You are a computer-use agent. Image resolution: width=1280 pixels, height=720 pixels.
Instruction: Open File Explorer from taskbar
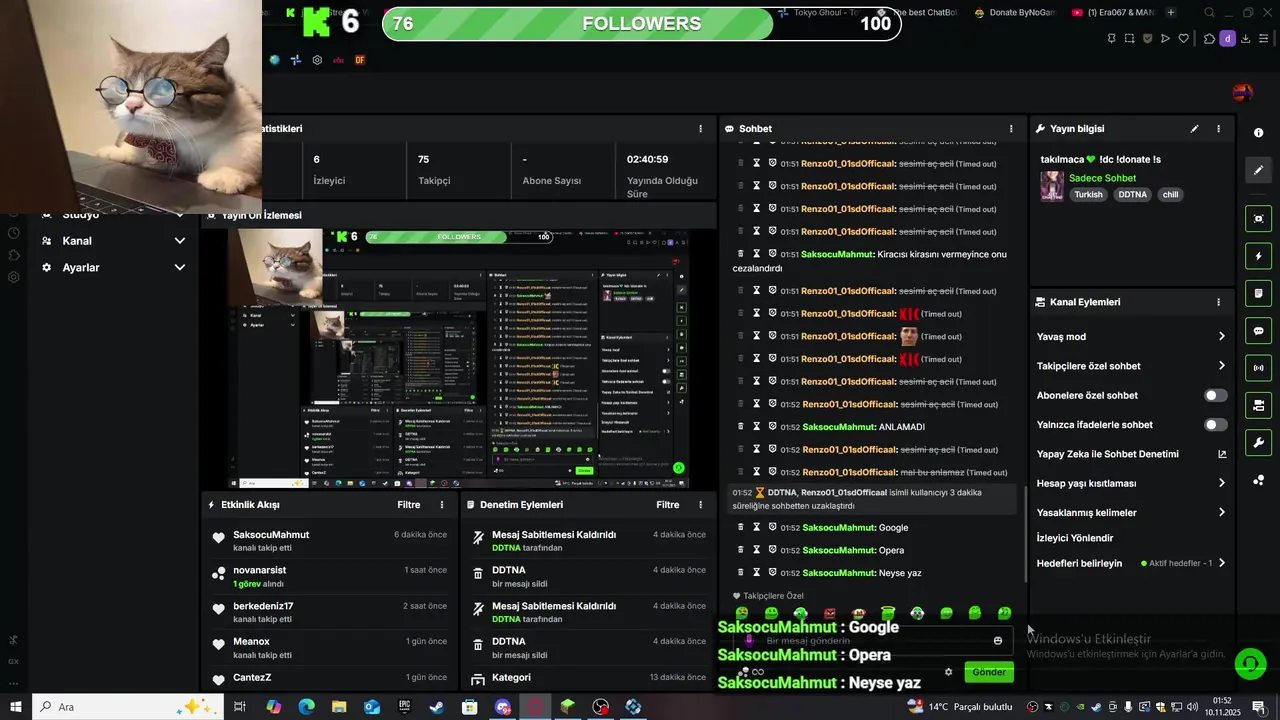(339, 707)
